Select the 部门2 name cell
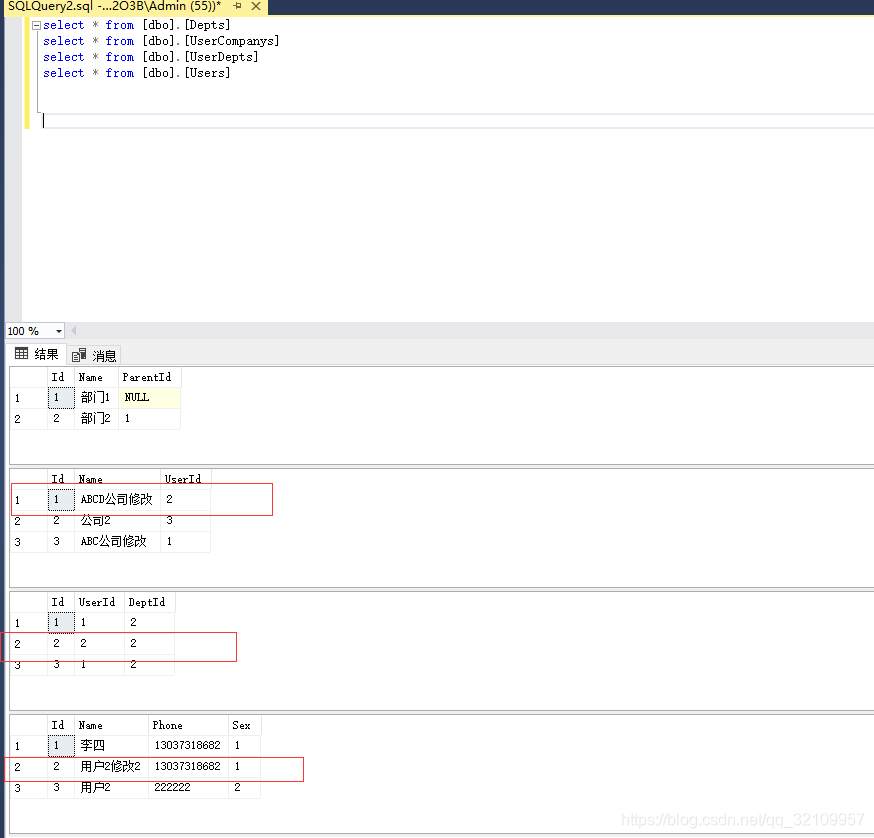The width and height of the screenshot is (874, 838). tap(96, 418)
